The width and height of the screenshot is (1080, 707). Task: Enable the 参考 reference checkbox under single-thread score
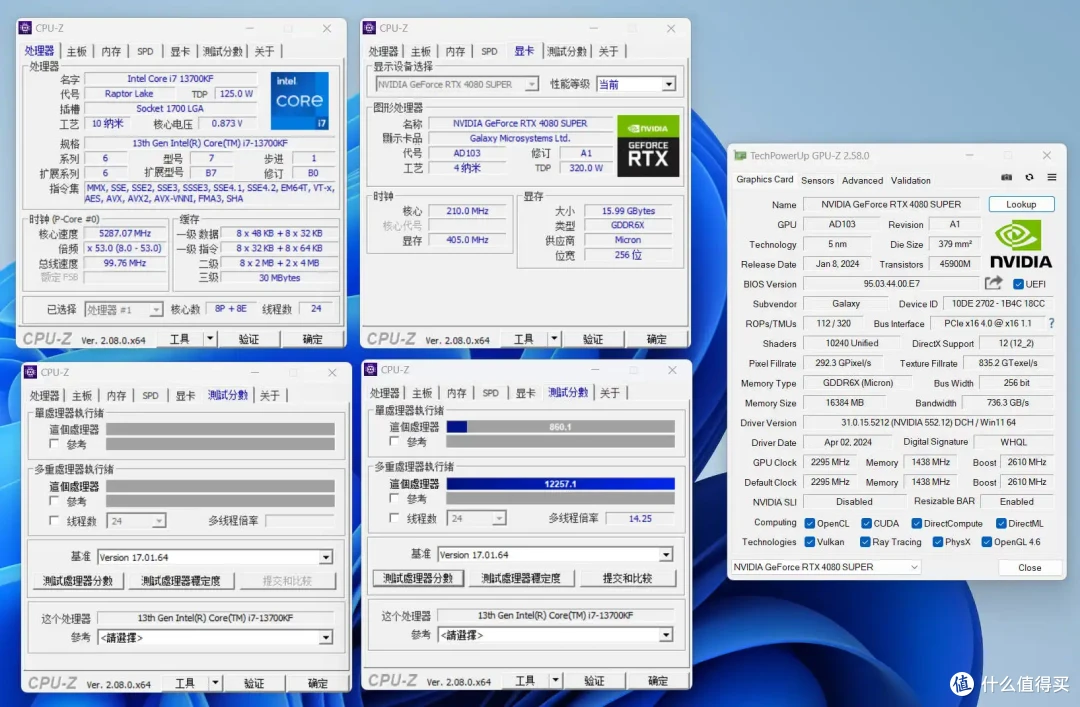tap(393, 441)
